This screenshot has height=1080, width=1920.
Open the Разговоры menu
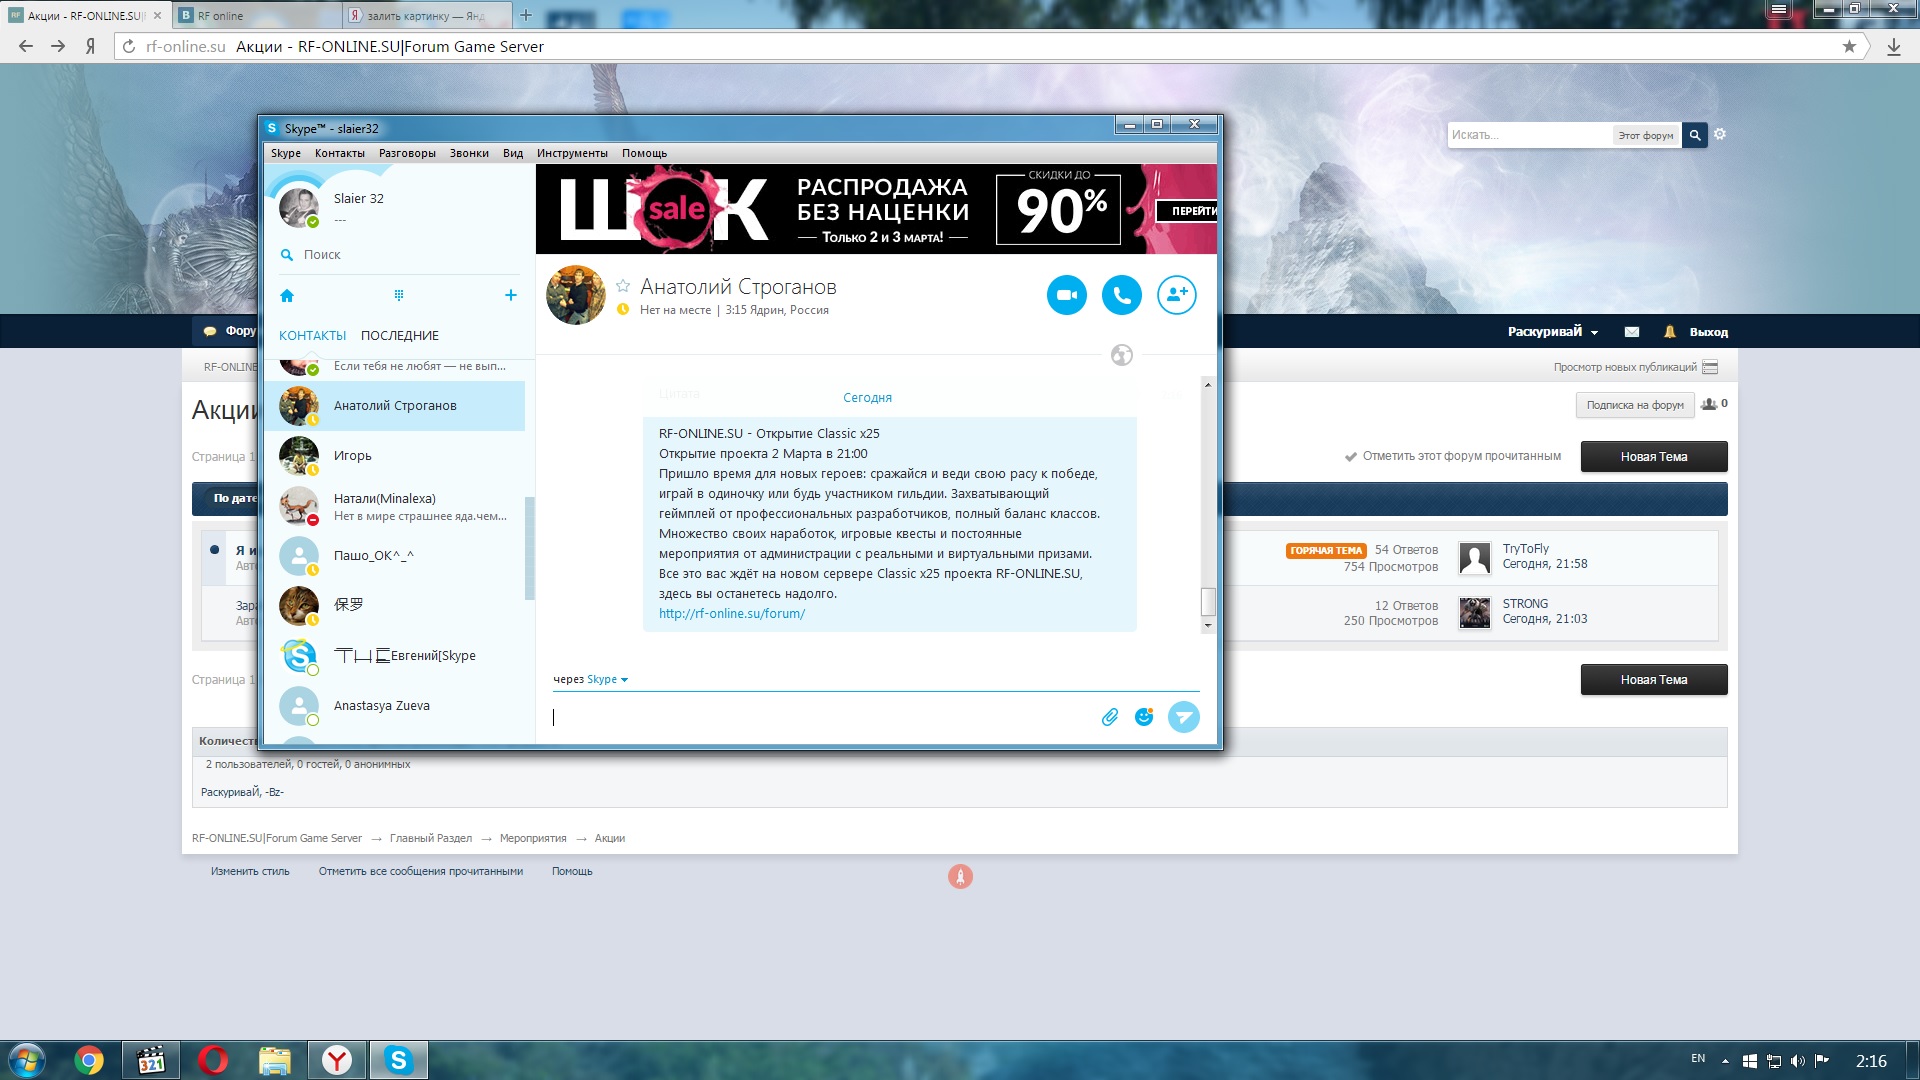(407, 153)
